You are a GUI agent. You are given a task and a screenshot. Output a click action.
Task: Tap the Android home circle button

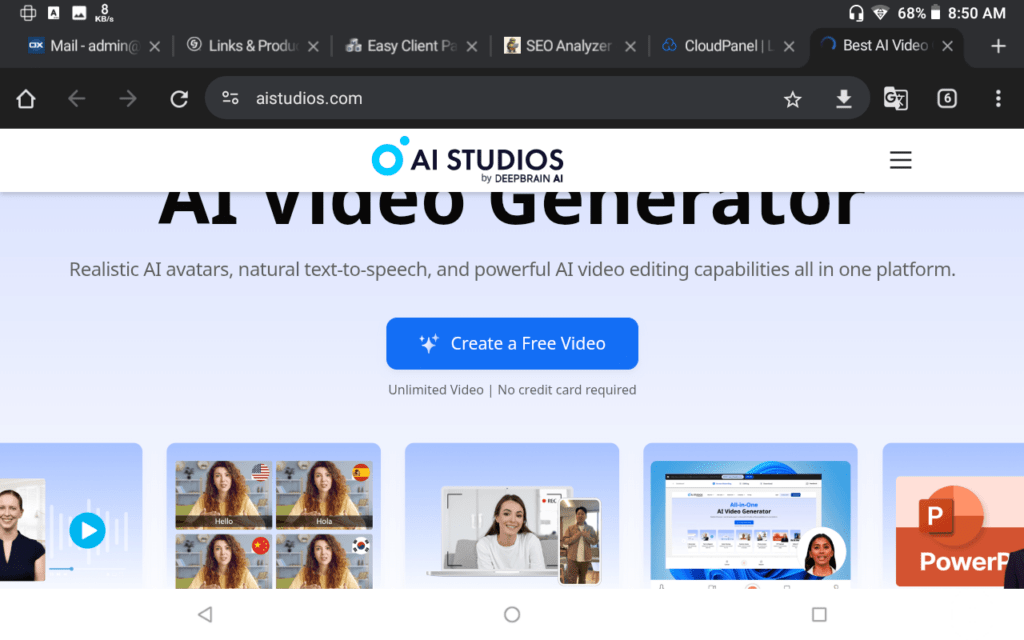tap(512, 615)
